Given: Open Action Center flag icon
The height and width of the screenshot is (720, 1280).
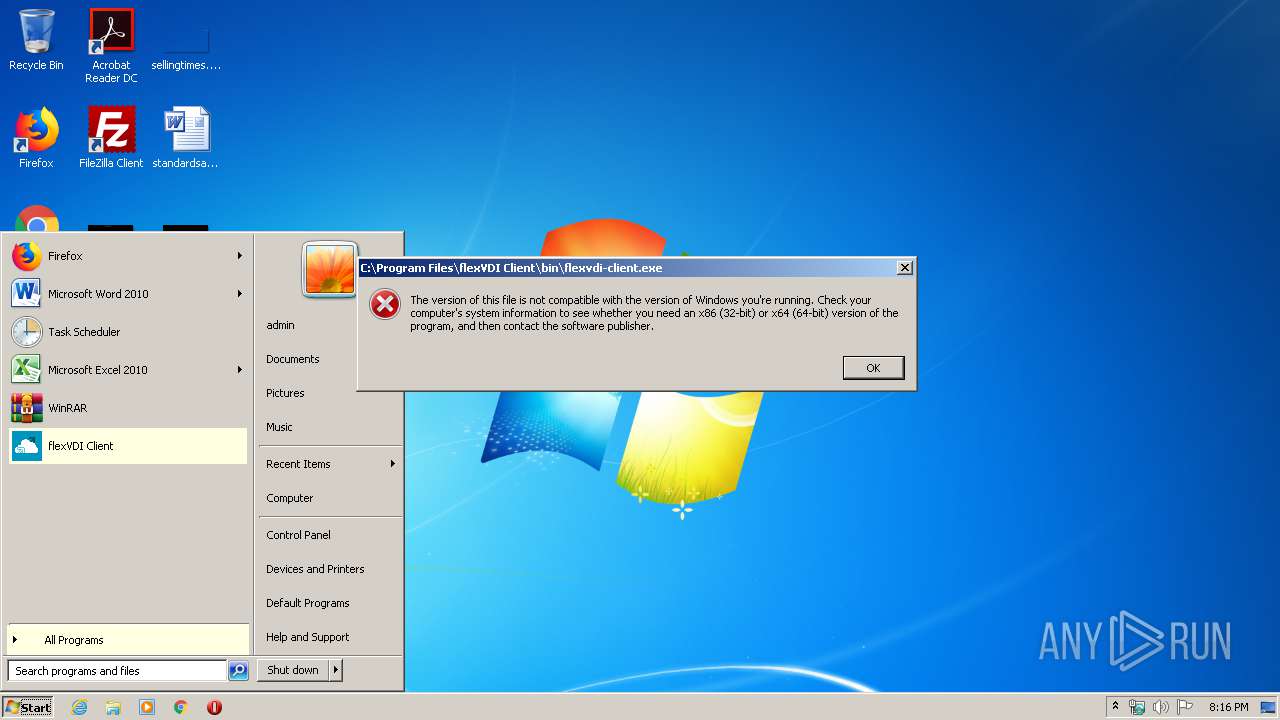Looking at the screenshot, I should pos(1185,707).
